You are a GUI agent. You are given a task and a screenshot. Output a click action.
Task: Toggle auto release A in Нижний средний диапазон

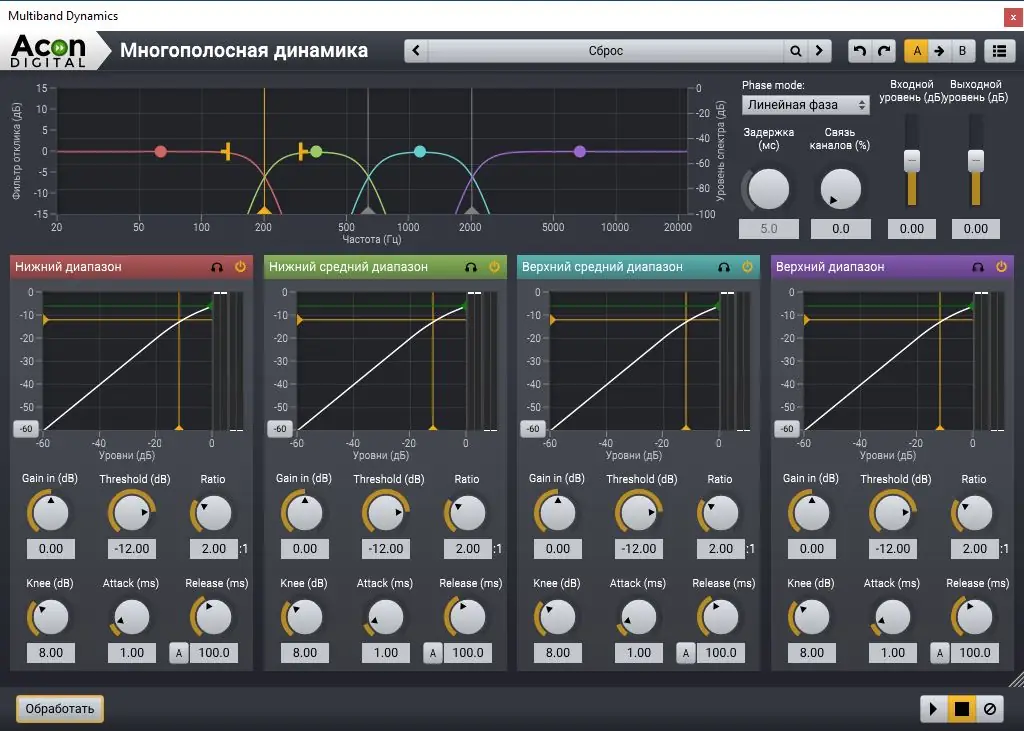click(432, 653)
